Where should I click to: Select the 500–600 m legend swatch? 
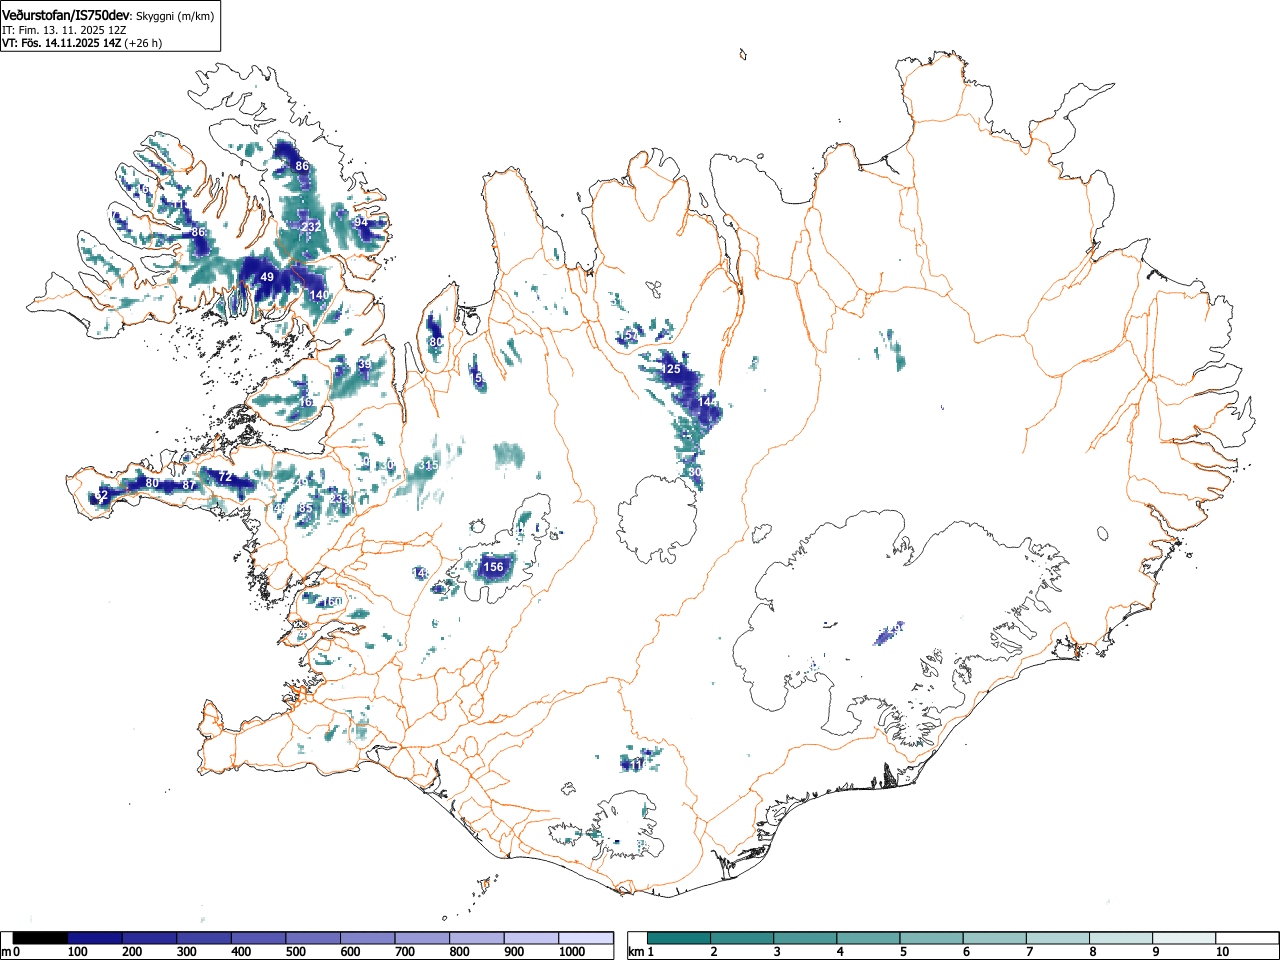pyautogui.click(x=313, y=938)
